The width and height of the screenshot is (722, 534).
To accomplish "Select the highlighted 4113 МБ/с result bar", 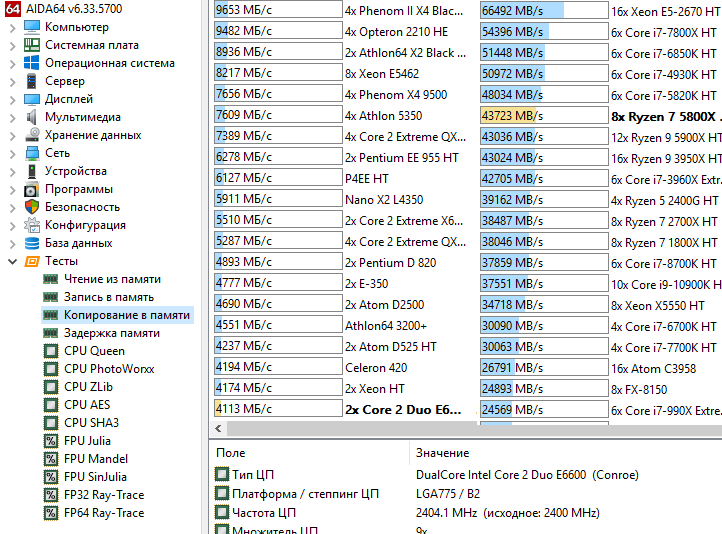I will click(x=278, y=409).
